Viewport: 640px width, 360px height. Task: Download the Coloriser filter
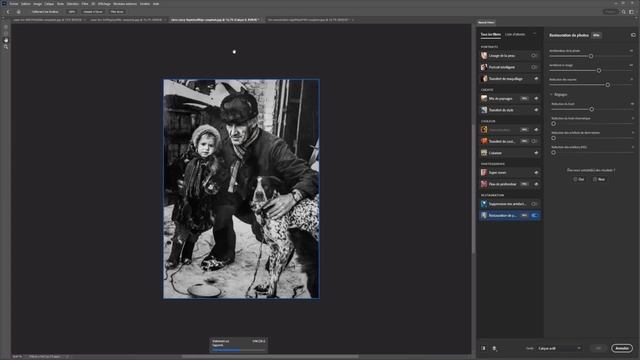pos(536,153)
